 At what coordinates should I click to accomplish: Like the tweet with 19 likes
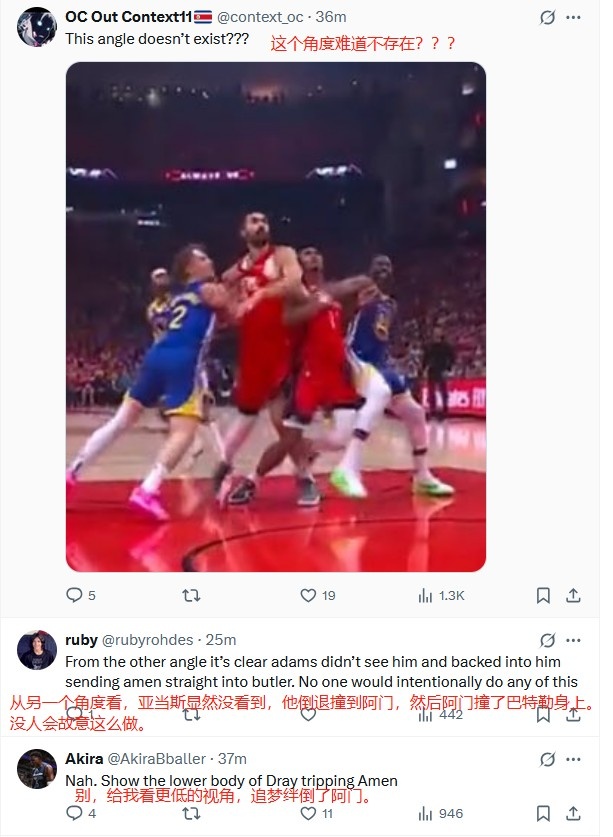click(x=318, y=595)
